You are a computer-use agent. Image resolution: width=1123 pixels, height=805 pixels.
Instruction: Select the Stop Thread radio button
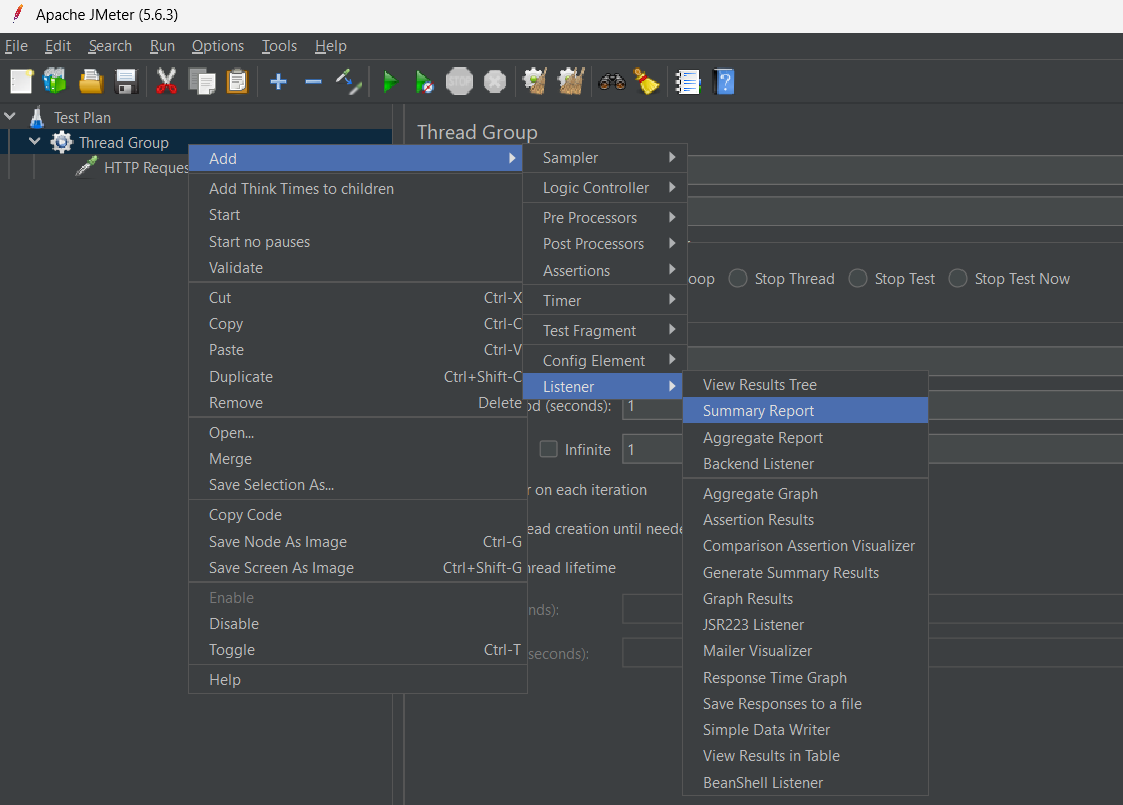738,279
